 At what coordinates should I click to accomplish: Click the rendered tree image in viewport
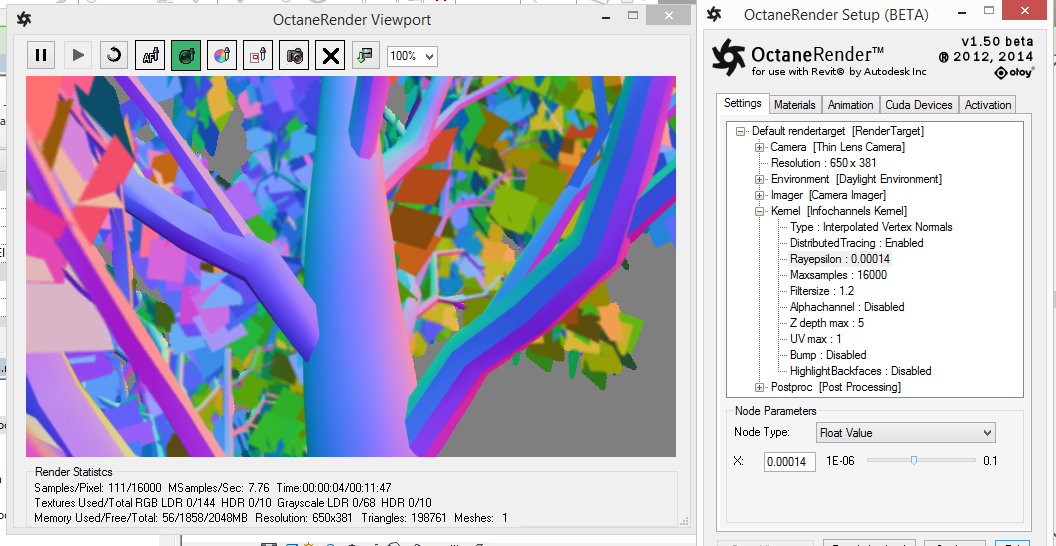click(351, 267)
